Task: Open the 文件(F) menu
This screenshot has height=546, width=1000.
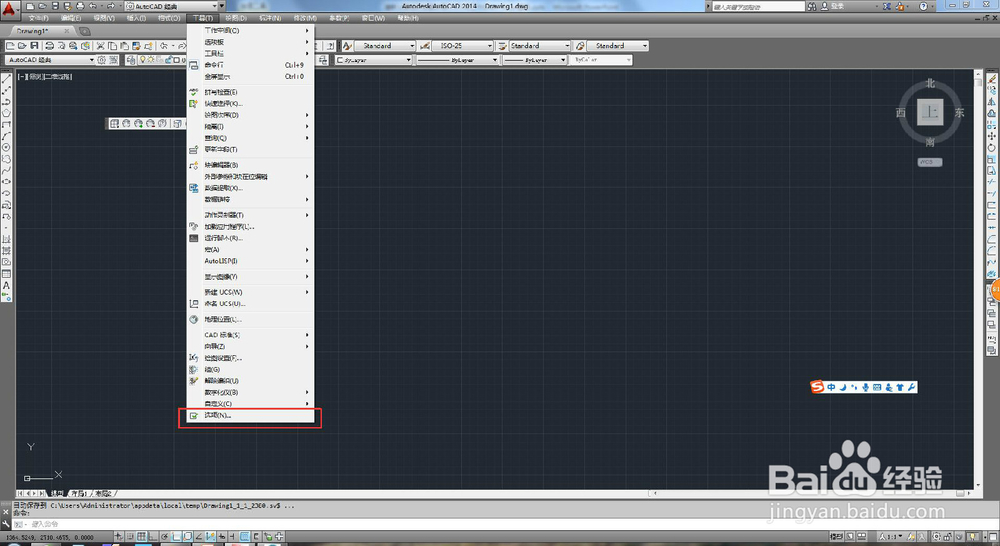Action: click(x=38, y=18)
